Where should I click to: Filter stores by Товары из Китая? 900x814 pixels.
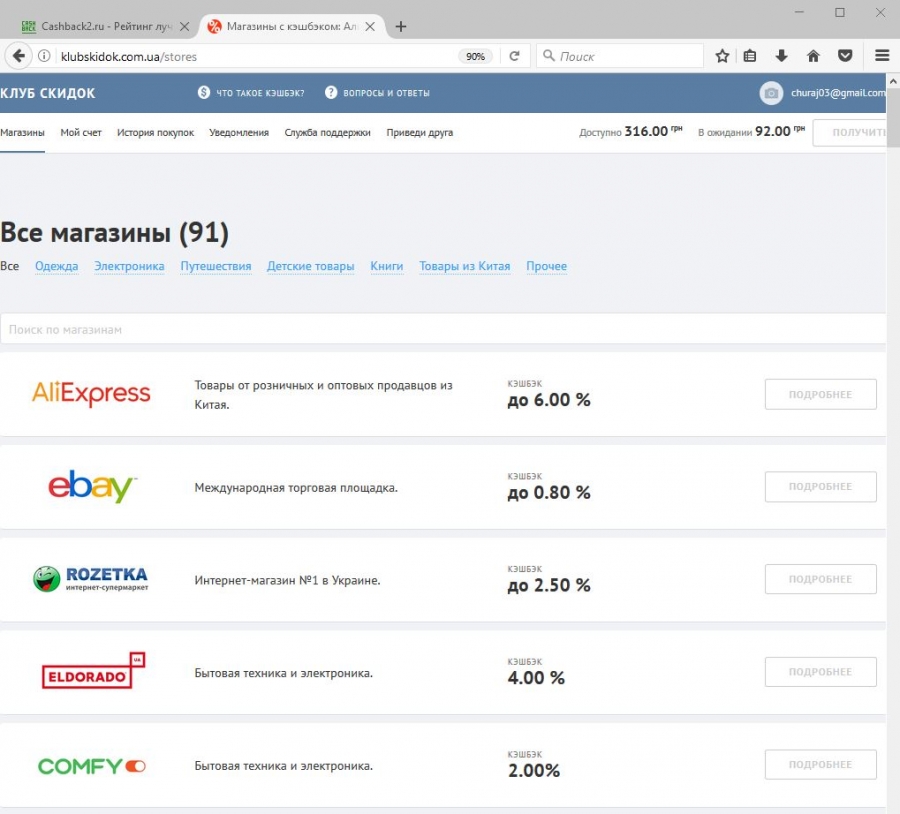point(464,266)
